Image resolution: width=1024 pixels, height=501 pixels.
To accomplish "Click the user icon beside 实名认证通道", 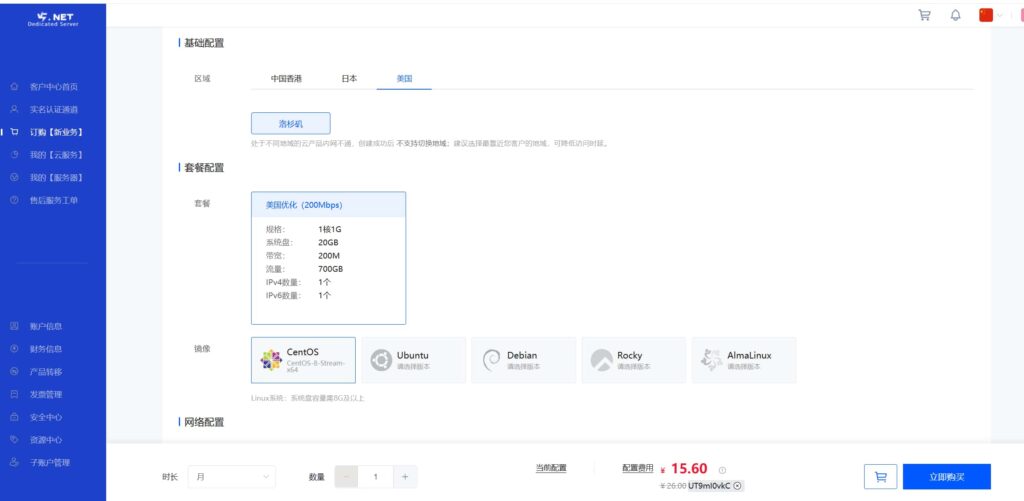I will coord(14,110).
